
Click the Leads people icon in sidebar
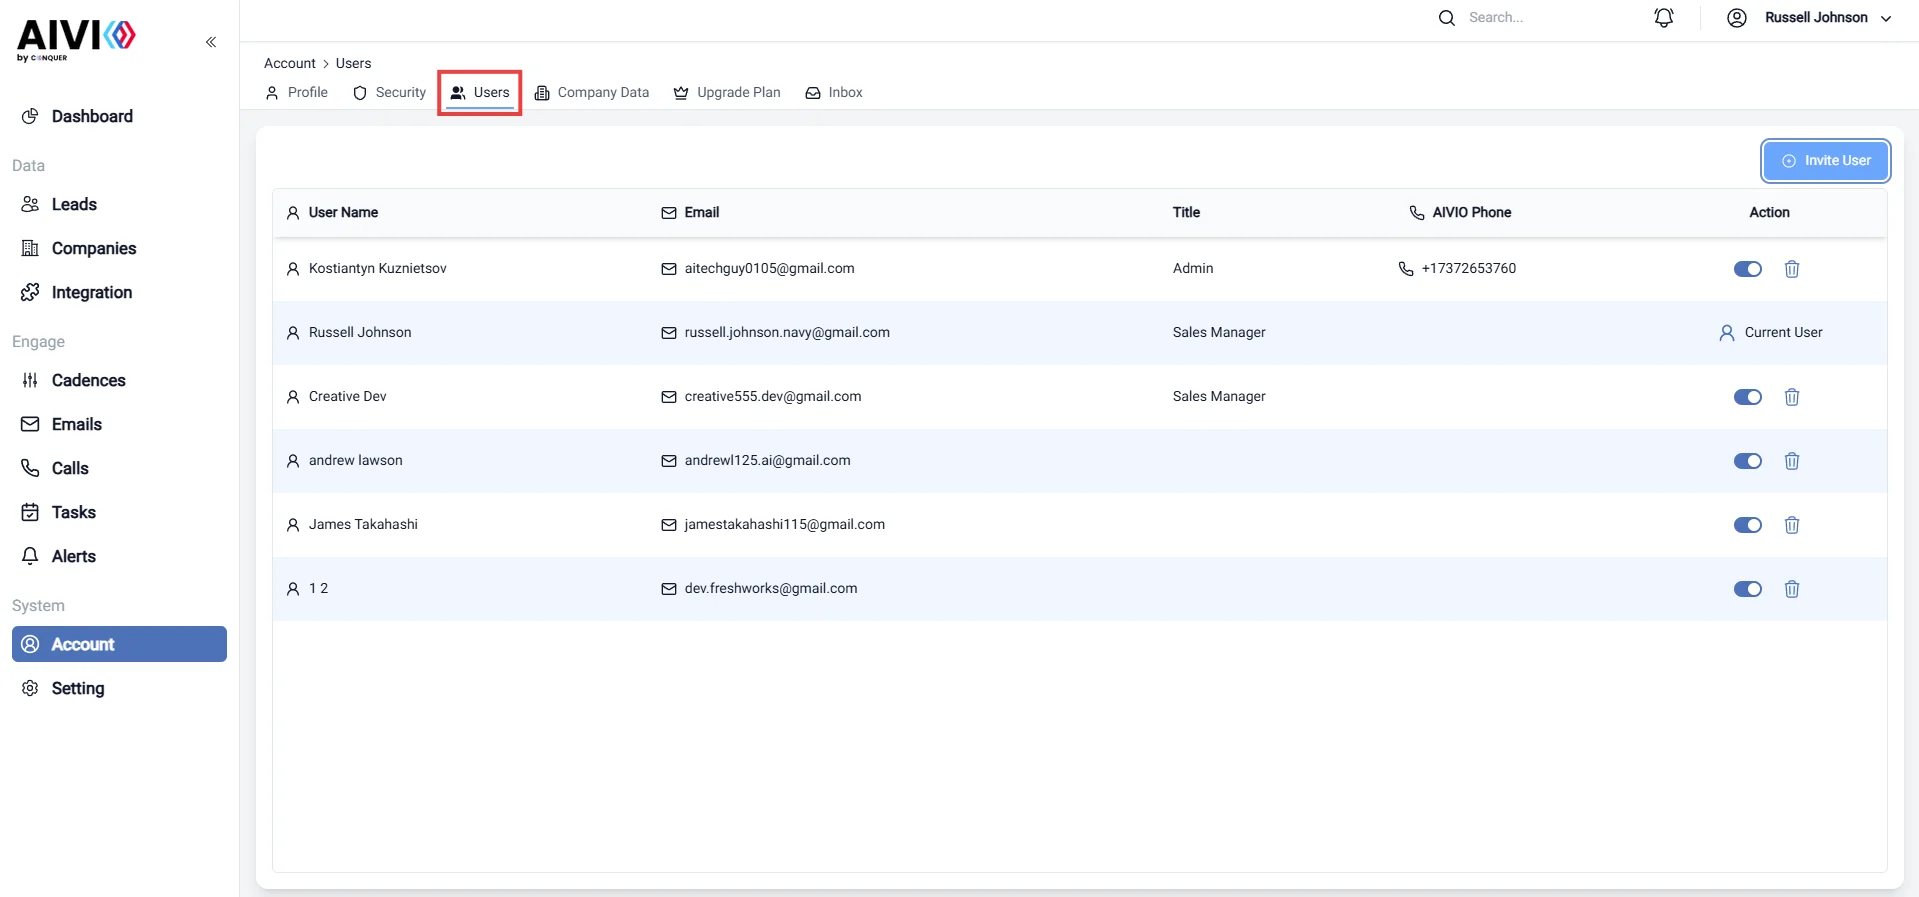(x=30, y=204)
